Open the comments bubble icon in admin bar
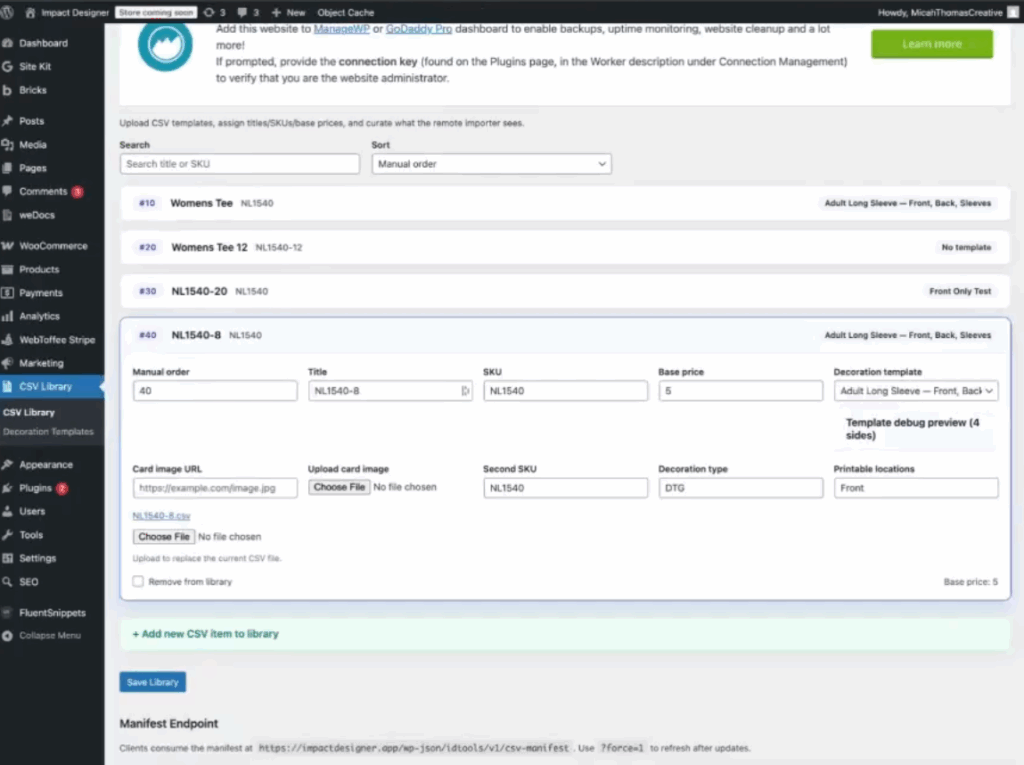1024x765 pixels. pos(243,12)
